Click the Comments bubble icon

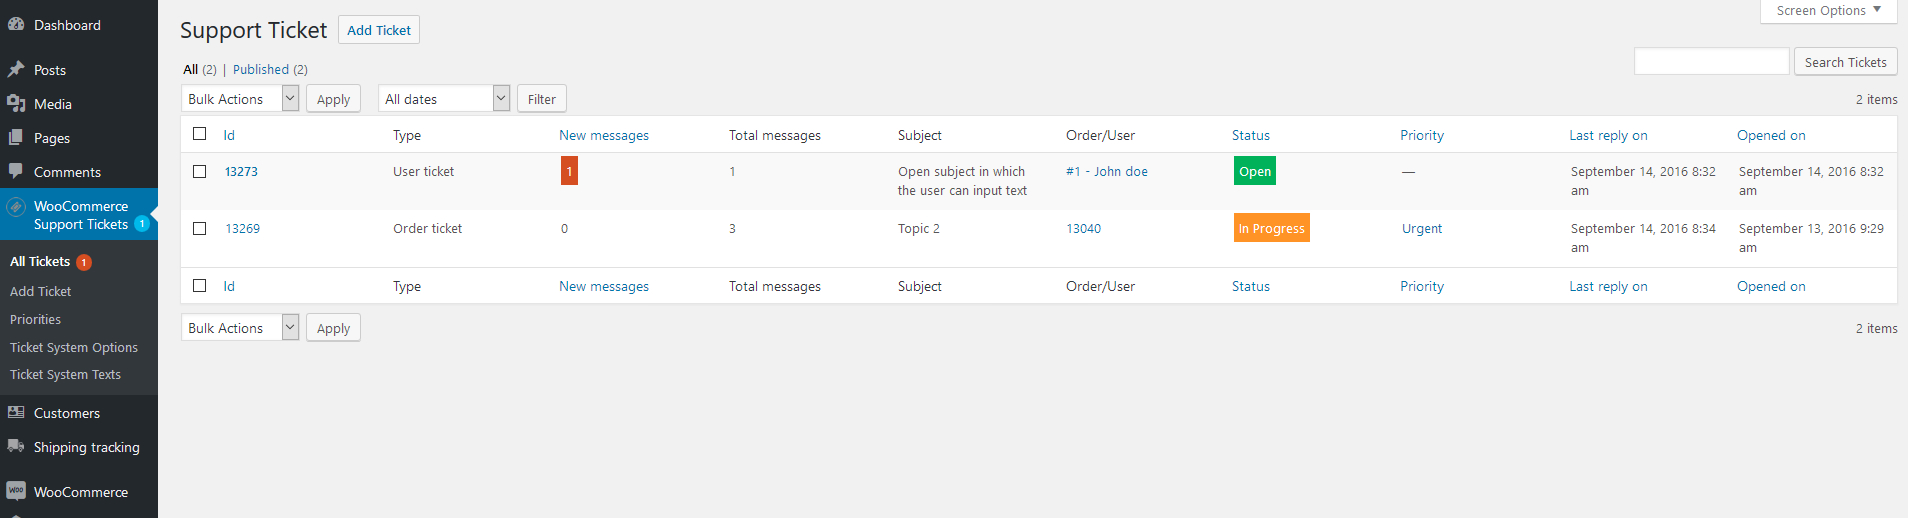click(16, 171)
